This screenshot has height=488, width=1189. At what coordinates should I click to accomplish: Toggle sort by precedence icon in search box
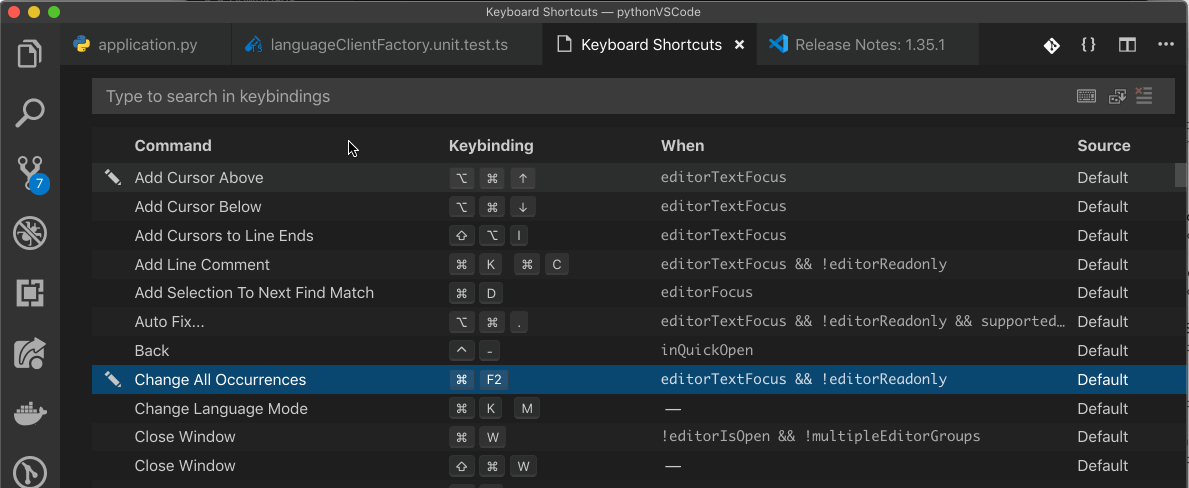pos(1118,96)
